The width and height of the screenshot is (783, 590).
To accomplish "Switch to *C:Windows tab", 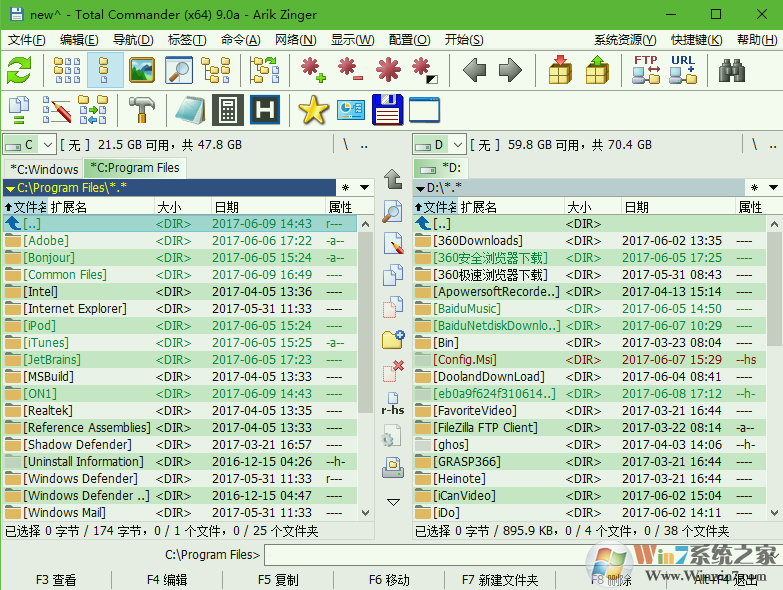I will tap(44, 169).
